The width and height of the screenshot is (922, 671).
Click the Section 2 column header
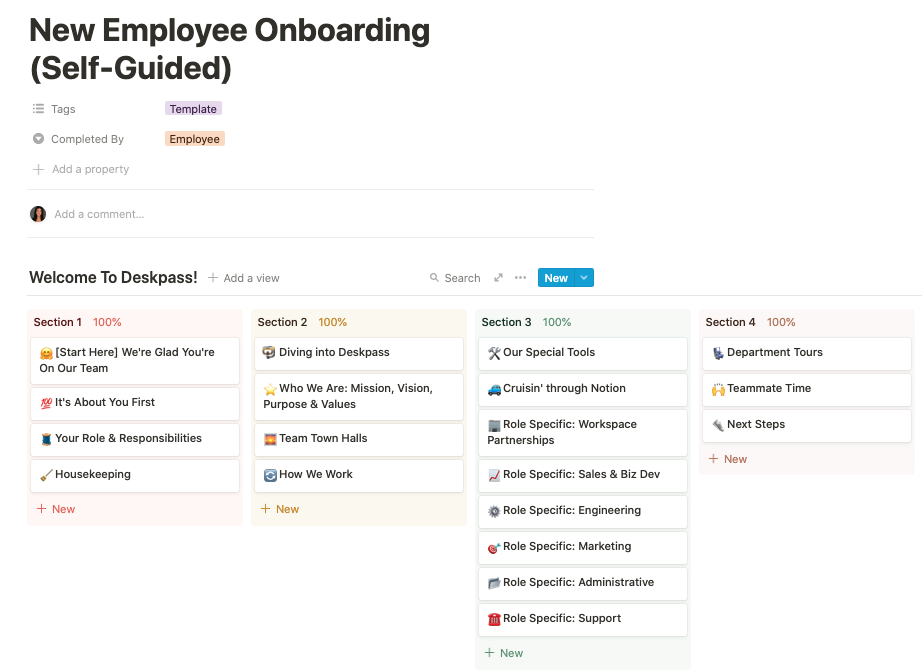(282, 322)
